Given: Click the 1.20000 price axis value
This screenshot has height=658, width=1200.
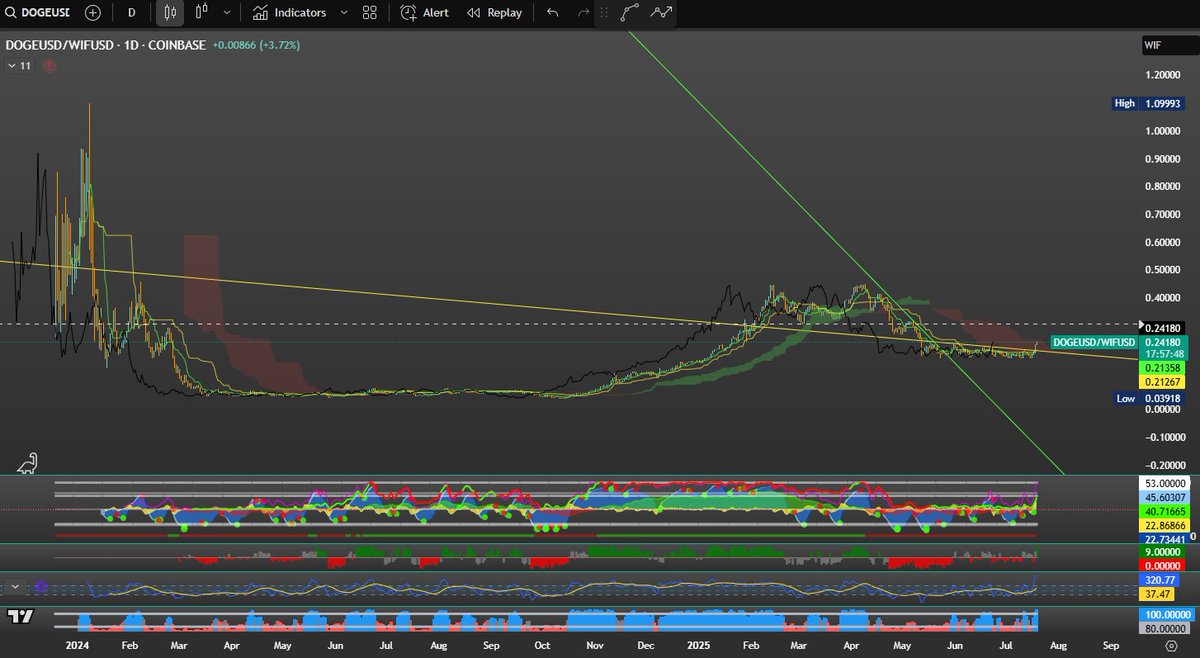Looking at the screenshot, I should click(x=1165, y=75).
